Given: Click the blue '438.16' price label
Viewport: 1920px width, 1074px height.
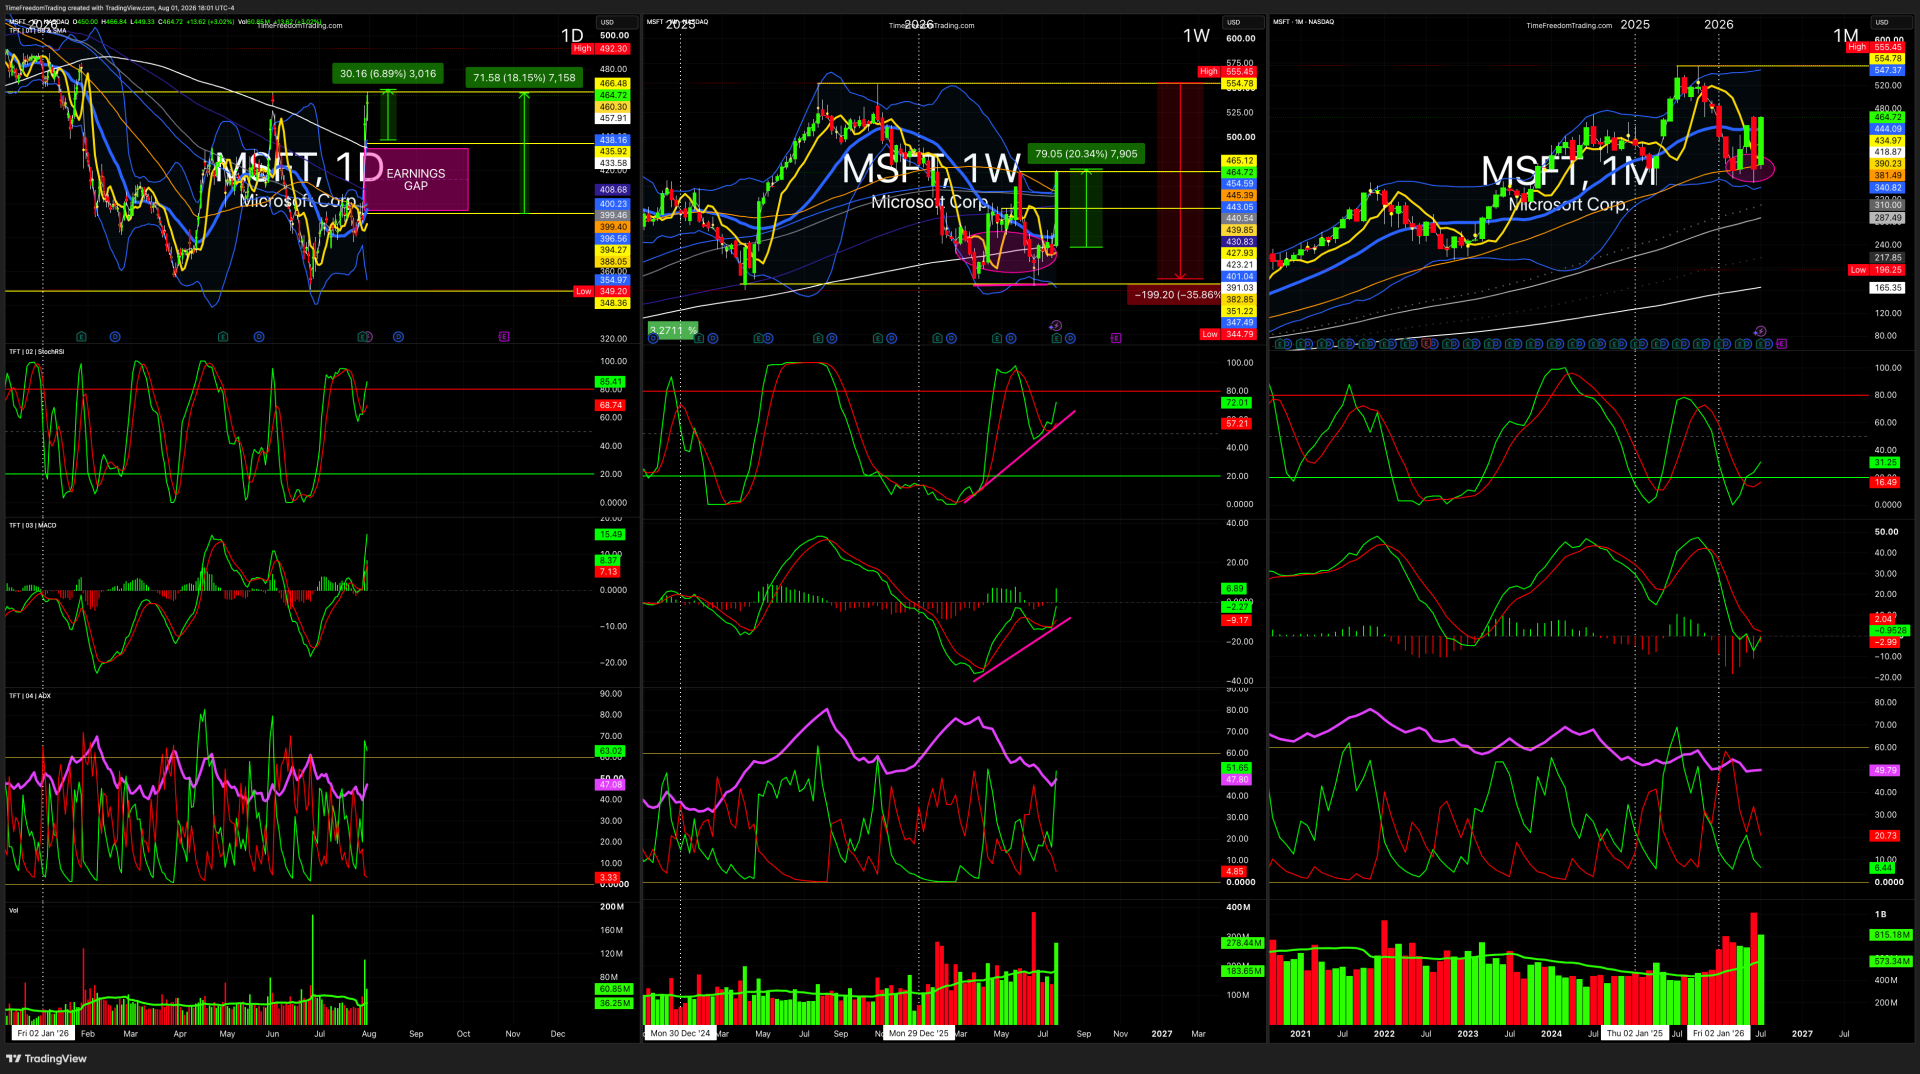Looking at the screenshot, I should click(x=613, y=140).
